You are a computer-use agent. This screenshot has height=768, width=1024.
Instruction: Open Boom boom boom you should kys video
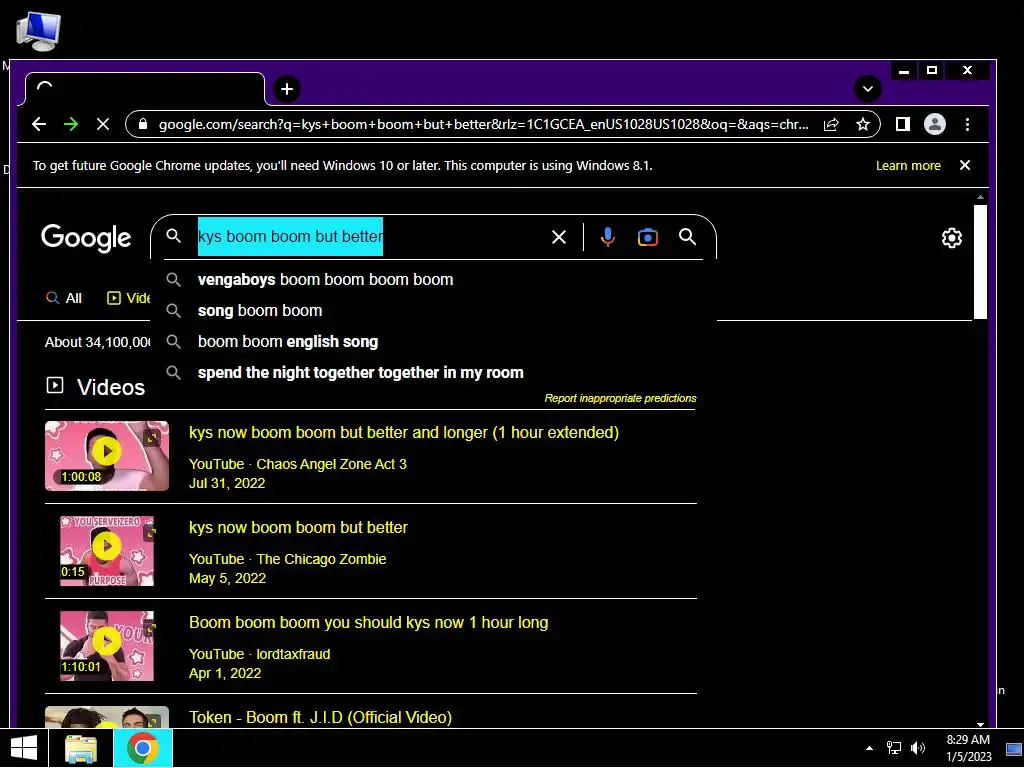(x=368, y=623)
